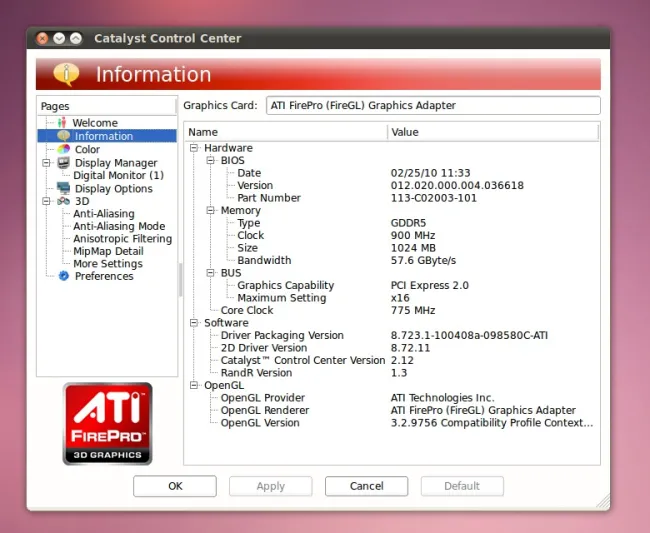Click the greyed Default button
This screenshot has height=533, width=650.
462,486
